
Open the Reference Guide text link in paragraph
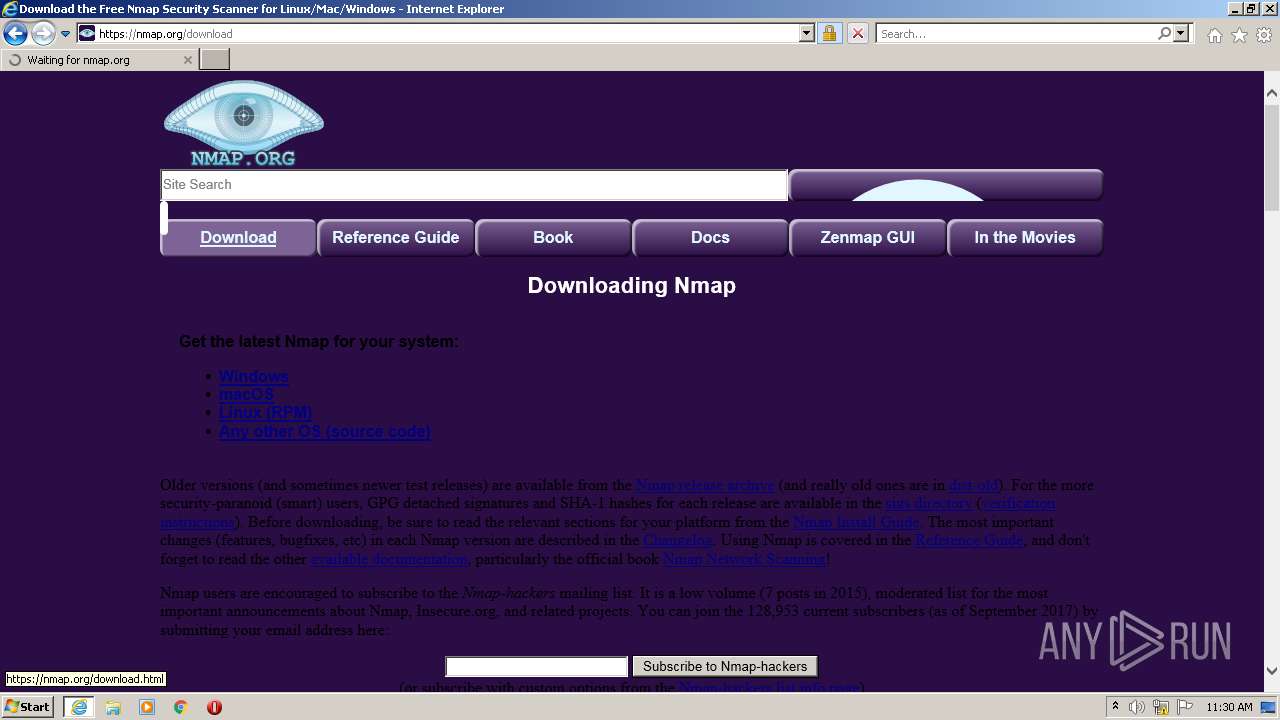(x=969, y=540)
